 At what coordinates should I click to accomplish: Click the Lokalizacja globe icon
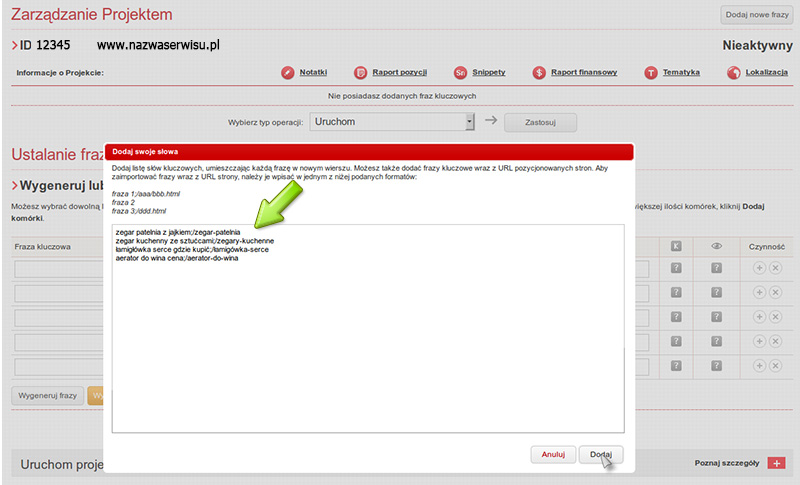pos(734,73)
